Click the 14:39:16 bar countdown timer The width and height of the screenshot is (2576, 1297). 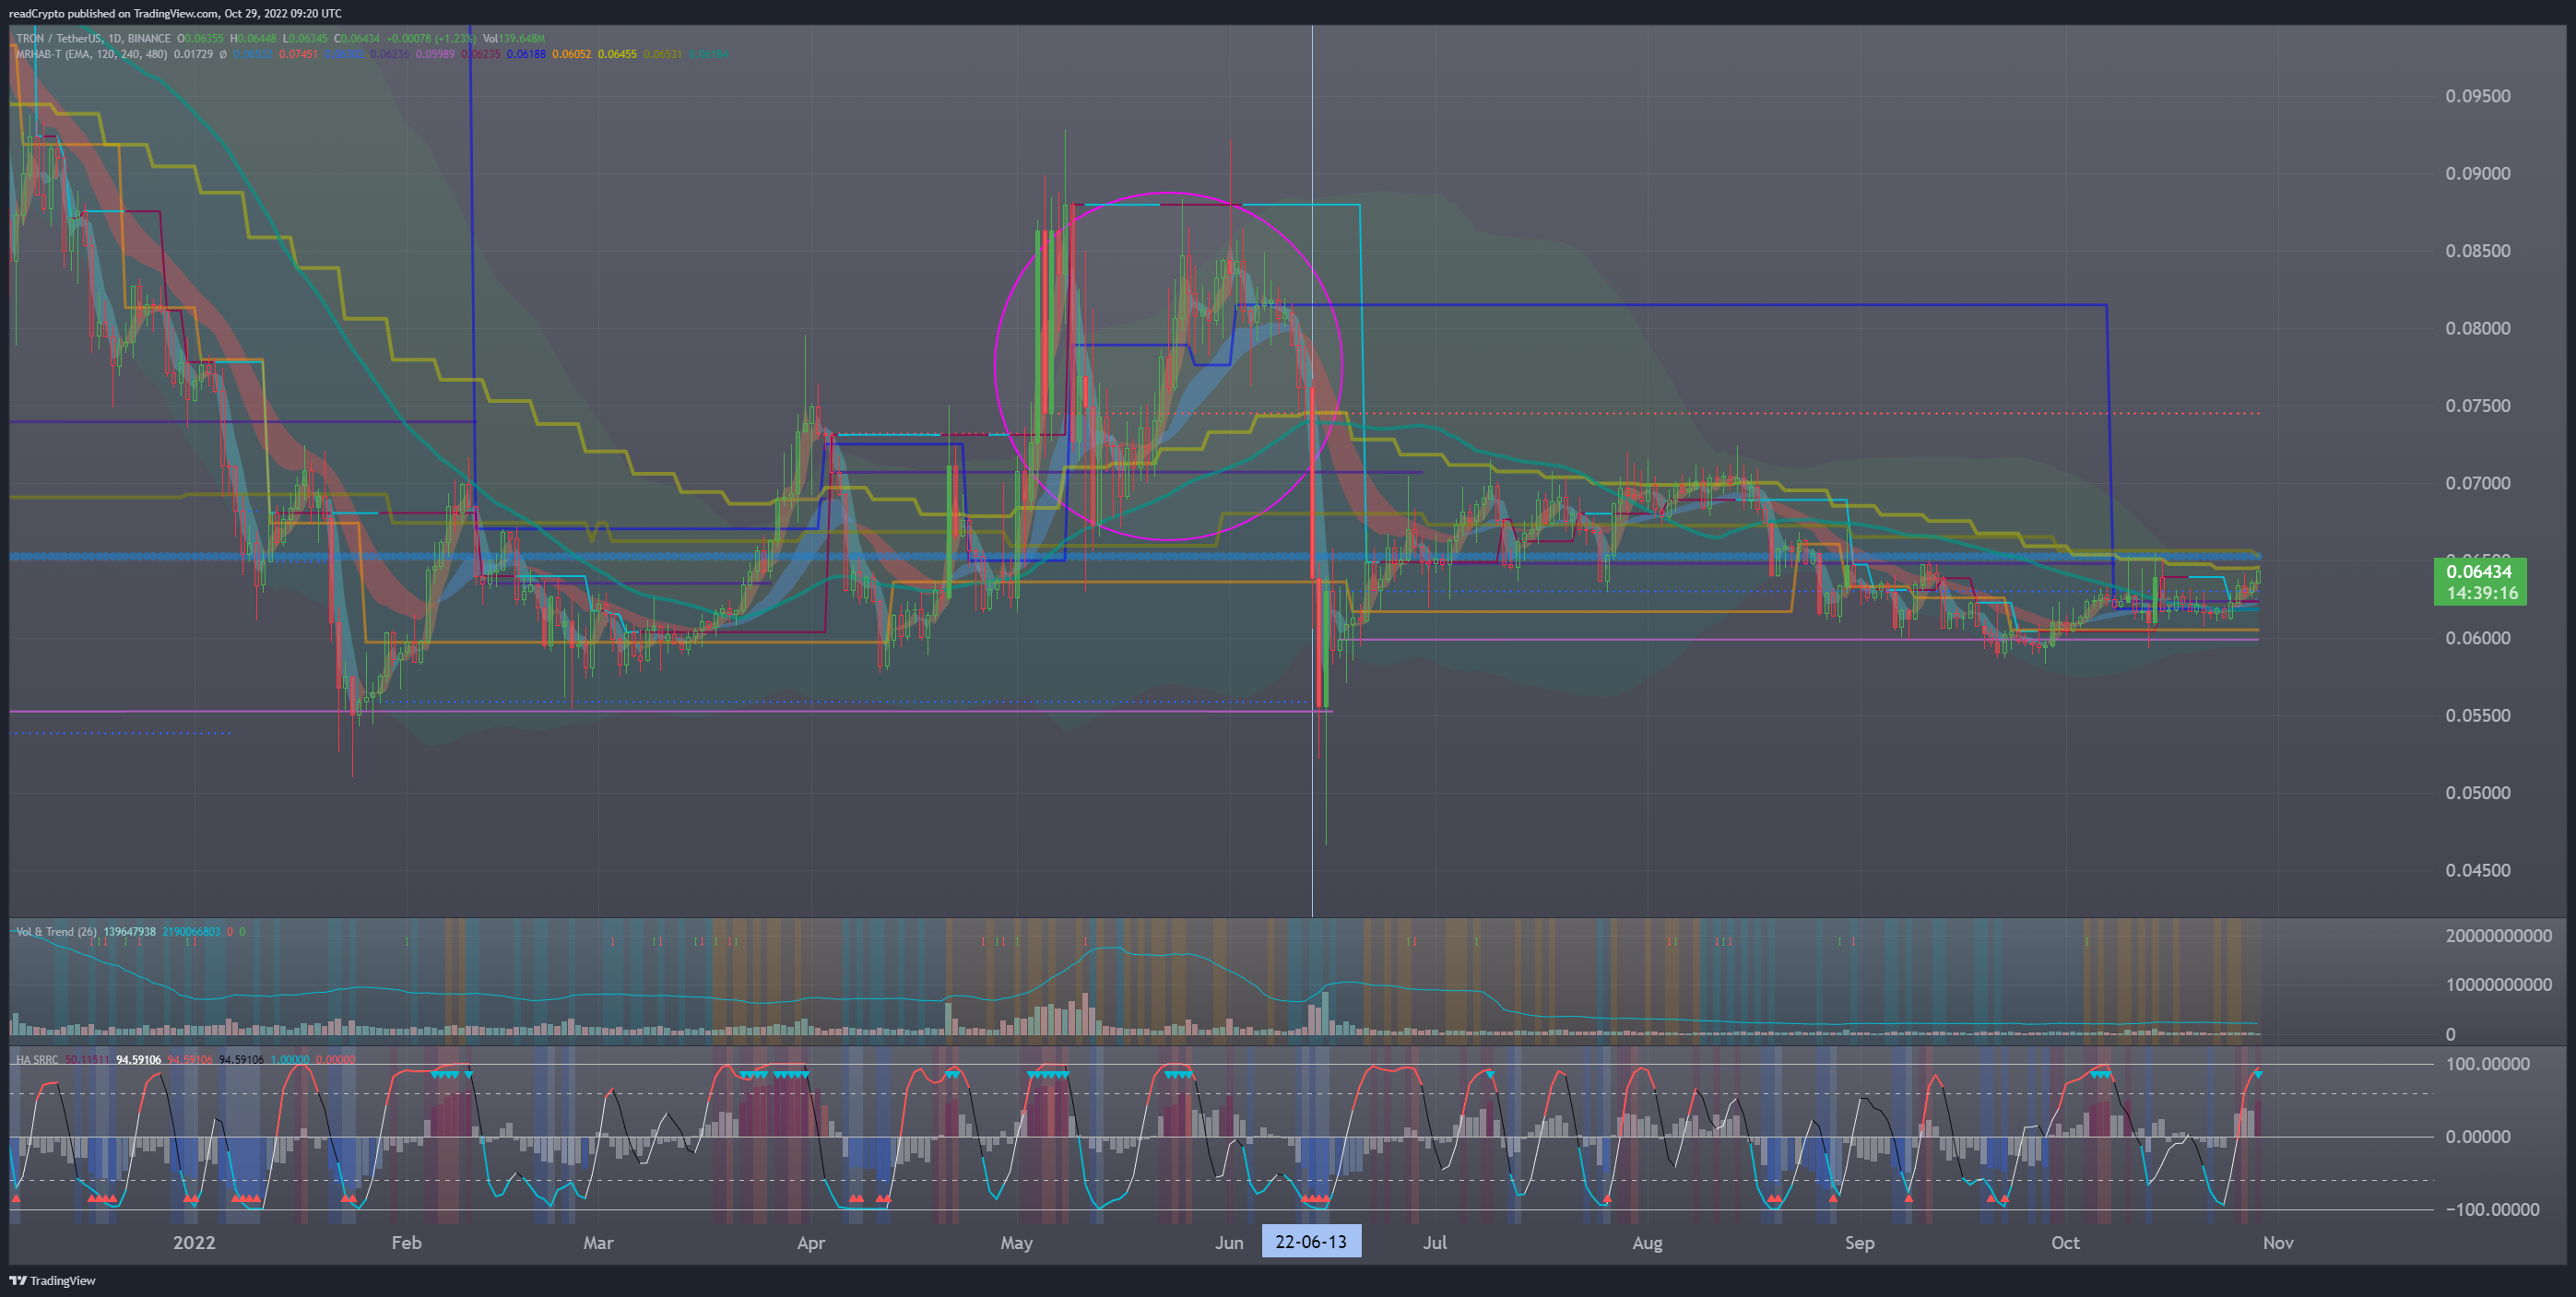pyautogui.click(x=2482, y=593)
